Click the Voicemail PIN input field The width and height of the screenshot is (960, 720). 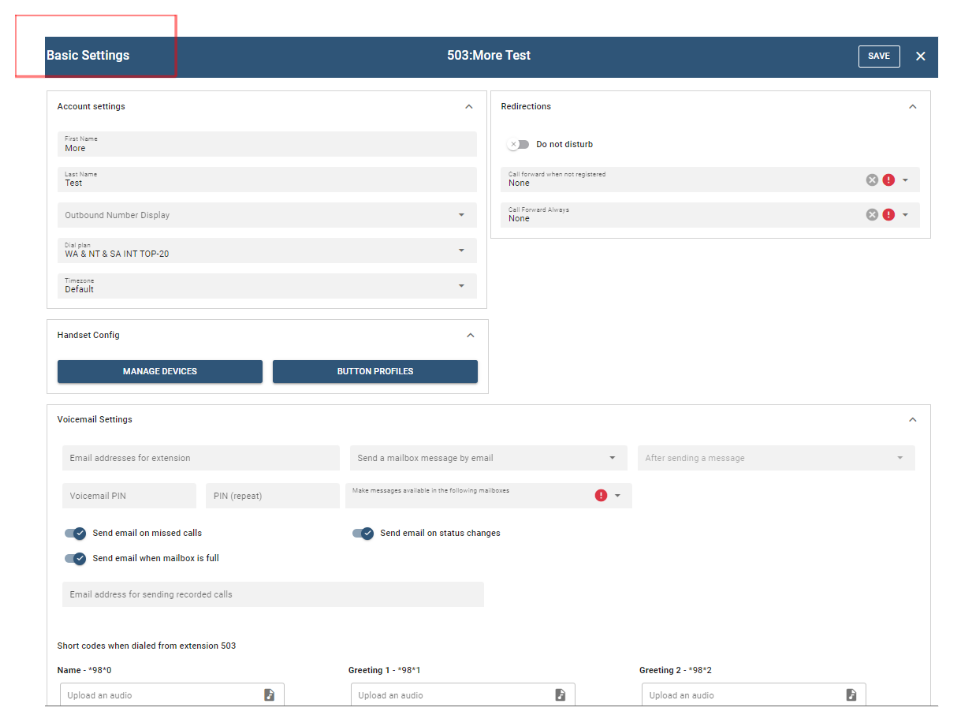point(129,496)
